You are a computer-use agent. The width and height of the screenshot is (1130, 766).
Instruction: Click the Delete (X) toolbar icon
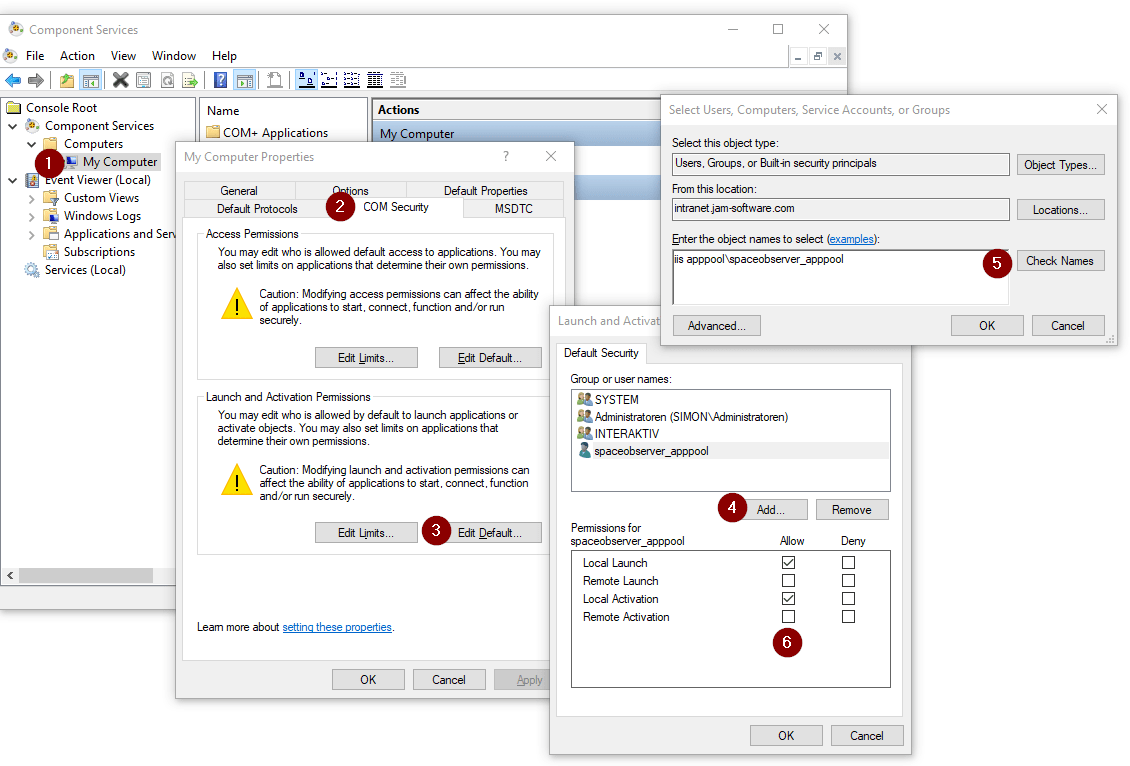tap(119, 80)
